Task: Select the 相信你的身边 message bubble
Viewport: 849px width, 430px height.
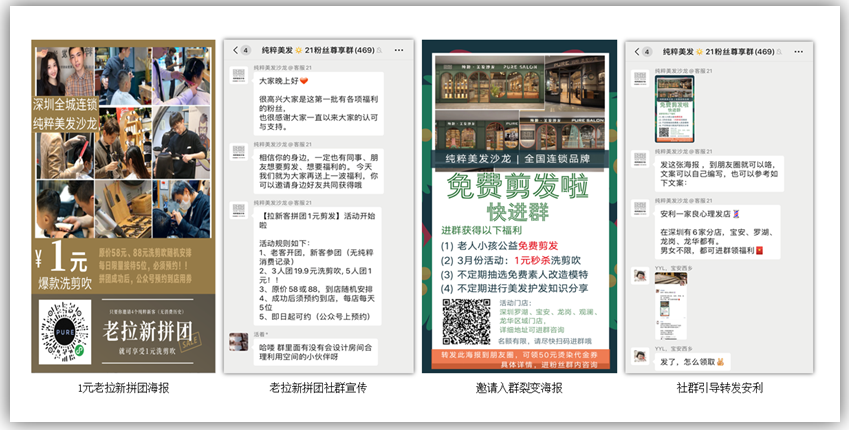Action: [319, 171]
